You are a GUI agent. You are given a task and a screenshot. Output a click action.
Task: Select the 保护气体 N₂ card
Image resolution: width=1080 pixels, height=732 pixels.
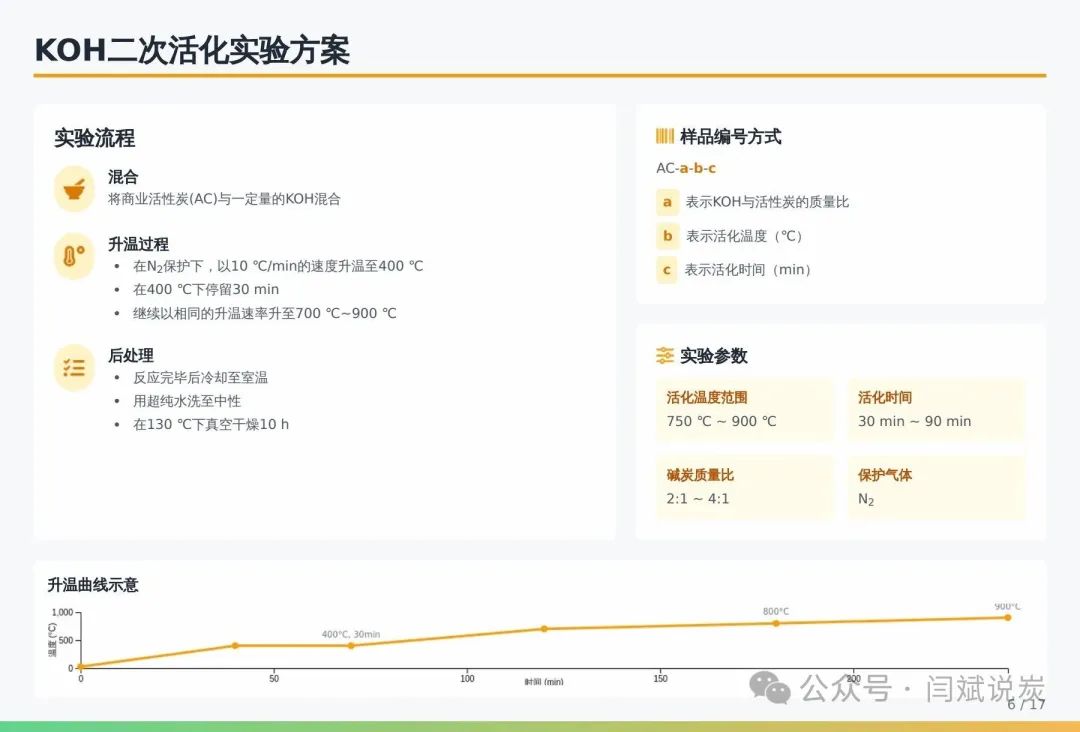(x=935, y=487)
